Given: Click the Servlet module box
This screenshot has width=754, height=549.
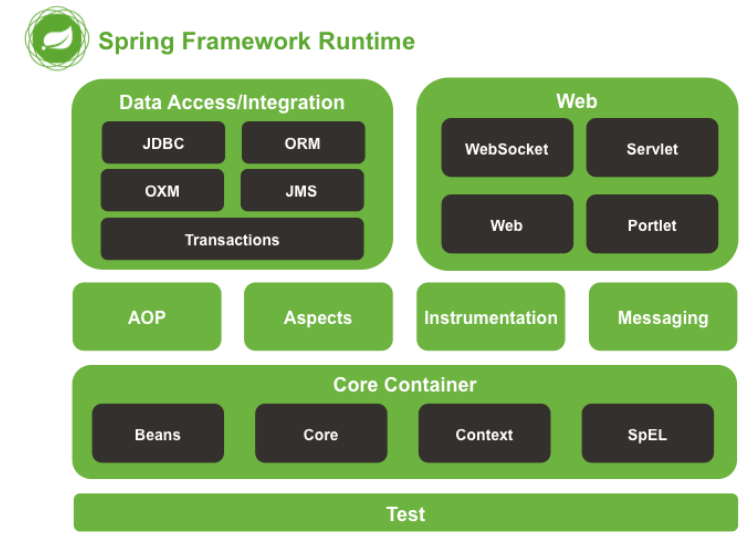Looking at the screenshot, I should pos(652,148).
